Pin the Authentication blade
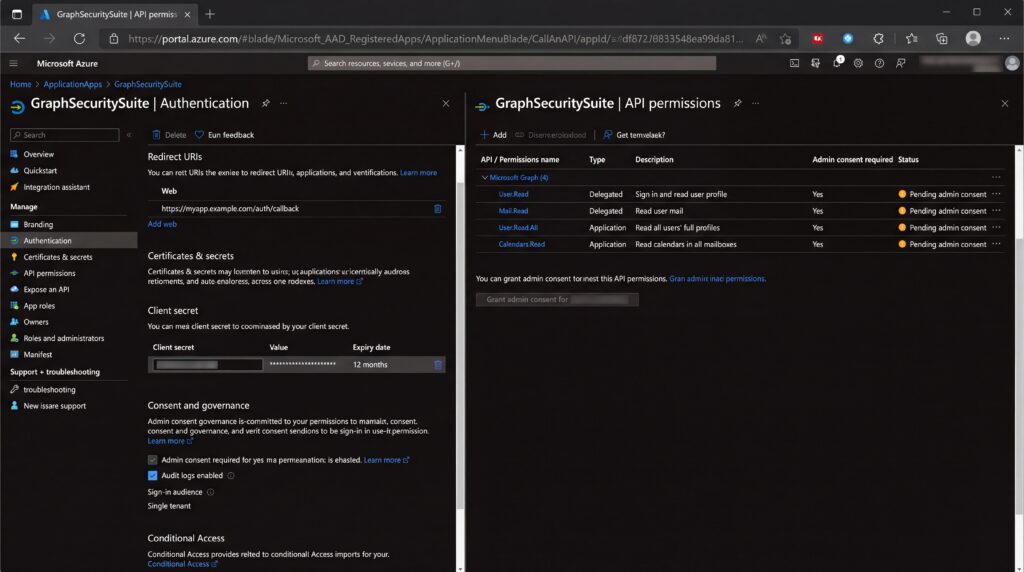Image resolution: width=1024 pixels, height=572 pixels. pos(266,103)
